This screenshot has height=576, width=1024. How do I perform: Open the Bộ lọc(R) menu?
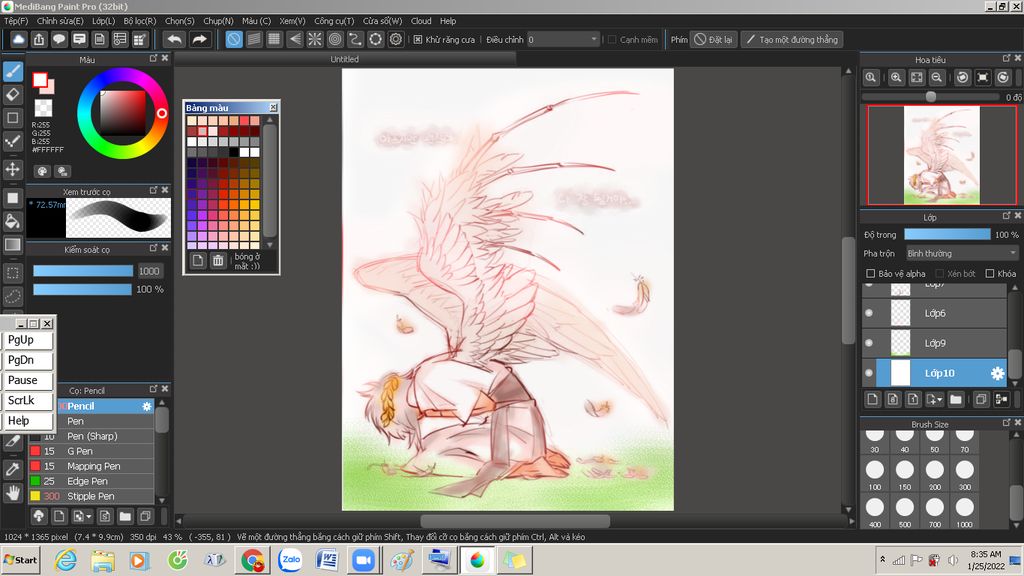coord(140,21)
